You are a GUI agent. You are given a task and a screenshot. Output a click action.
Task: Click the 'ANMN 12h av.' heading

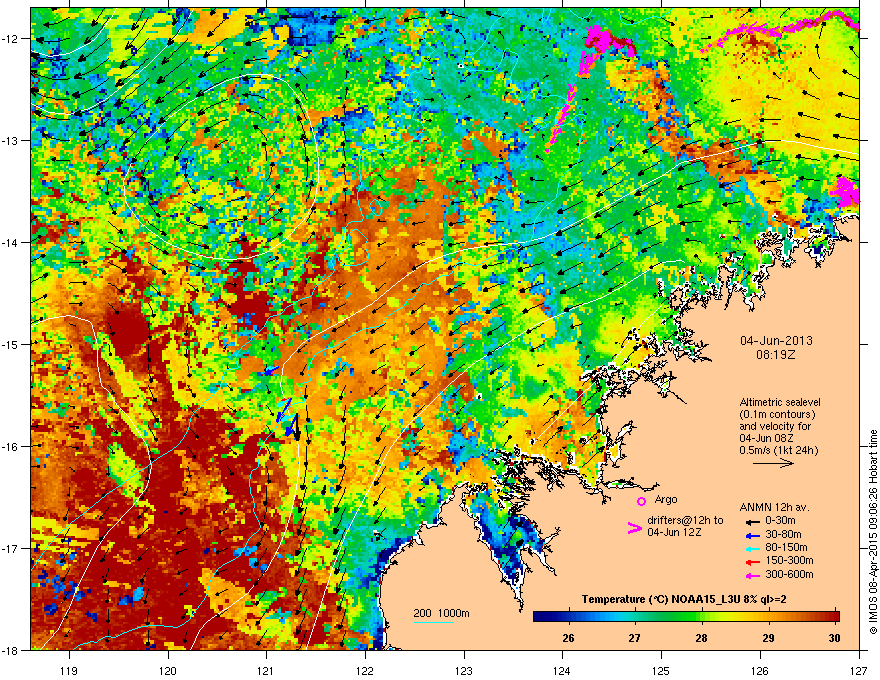click(774, 507)
